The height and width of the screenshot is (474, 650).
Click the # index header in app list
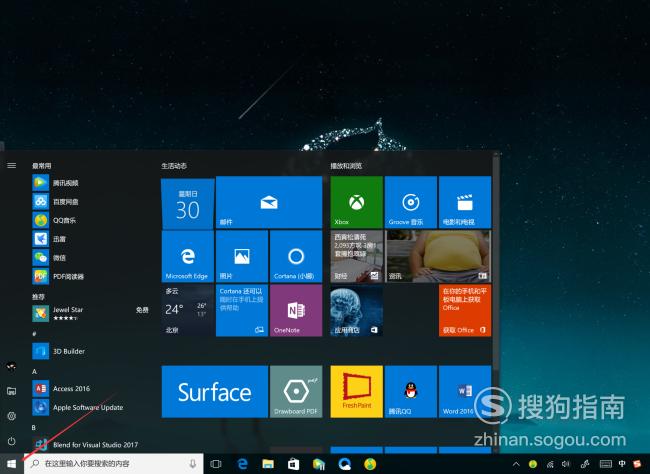[x=34, y=334]
